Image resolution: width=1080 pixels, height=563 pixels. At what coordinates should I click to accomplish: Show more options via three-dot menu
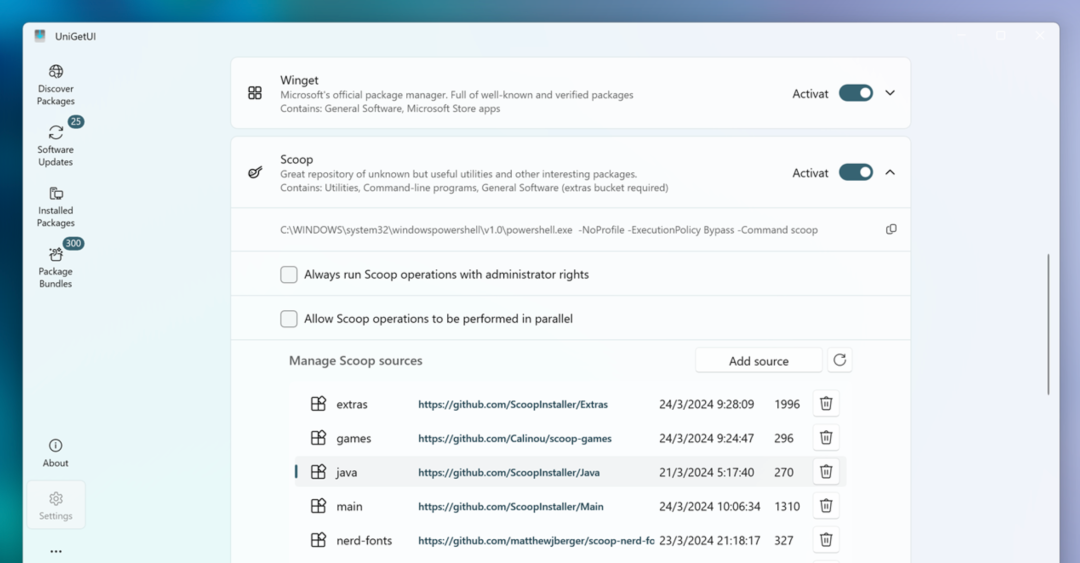click(56, 551)
